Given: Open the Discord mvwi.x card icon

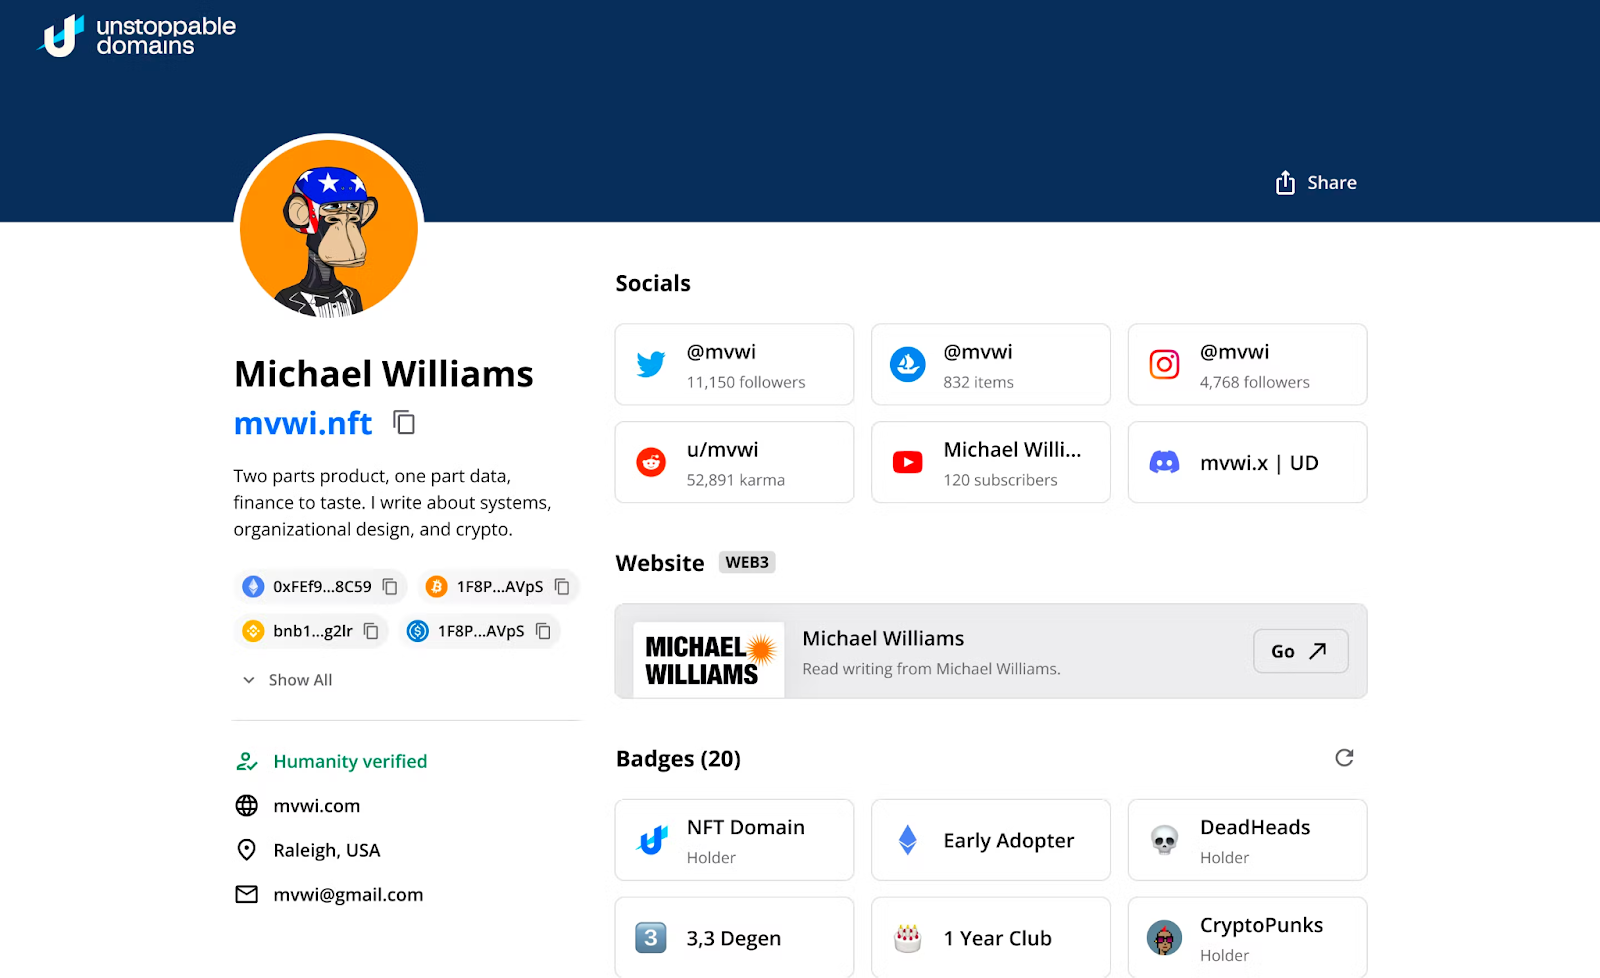Looking at the screenshot, I should (1164, 462).
